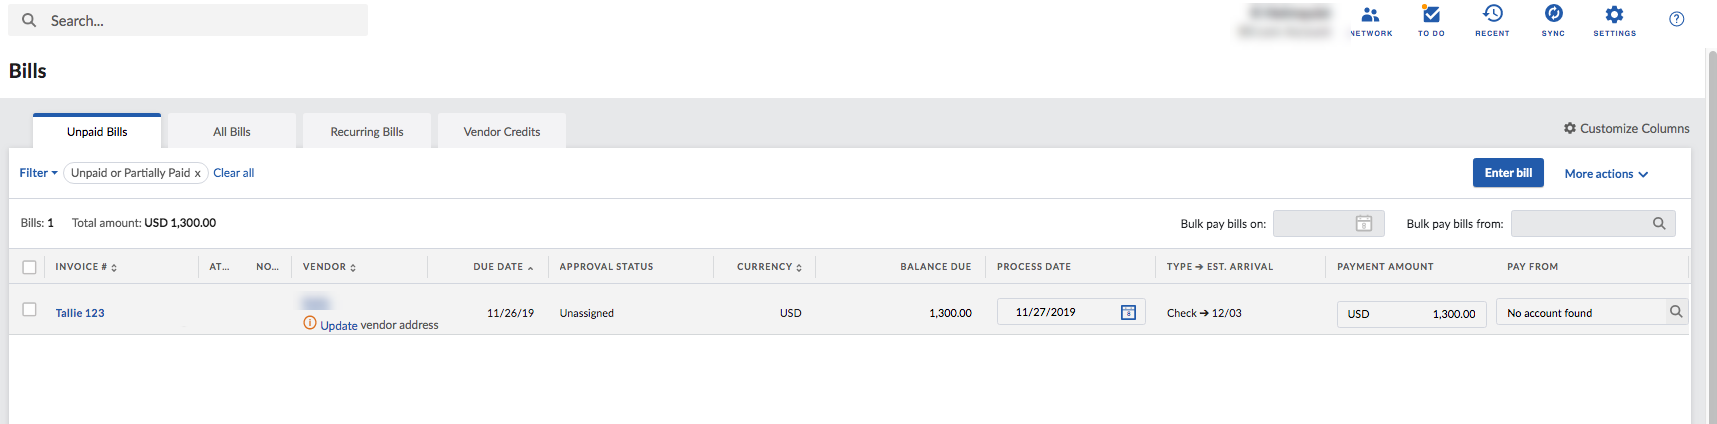Open the Settings gear icon
The image size is (1717, 424).
[x=1614, y=15]
